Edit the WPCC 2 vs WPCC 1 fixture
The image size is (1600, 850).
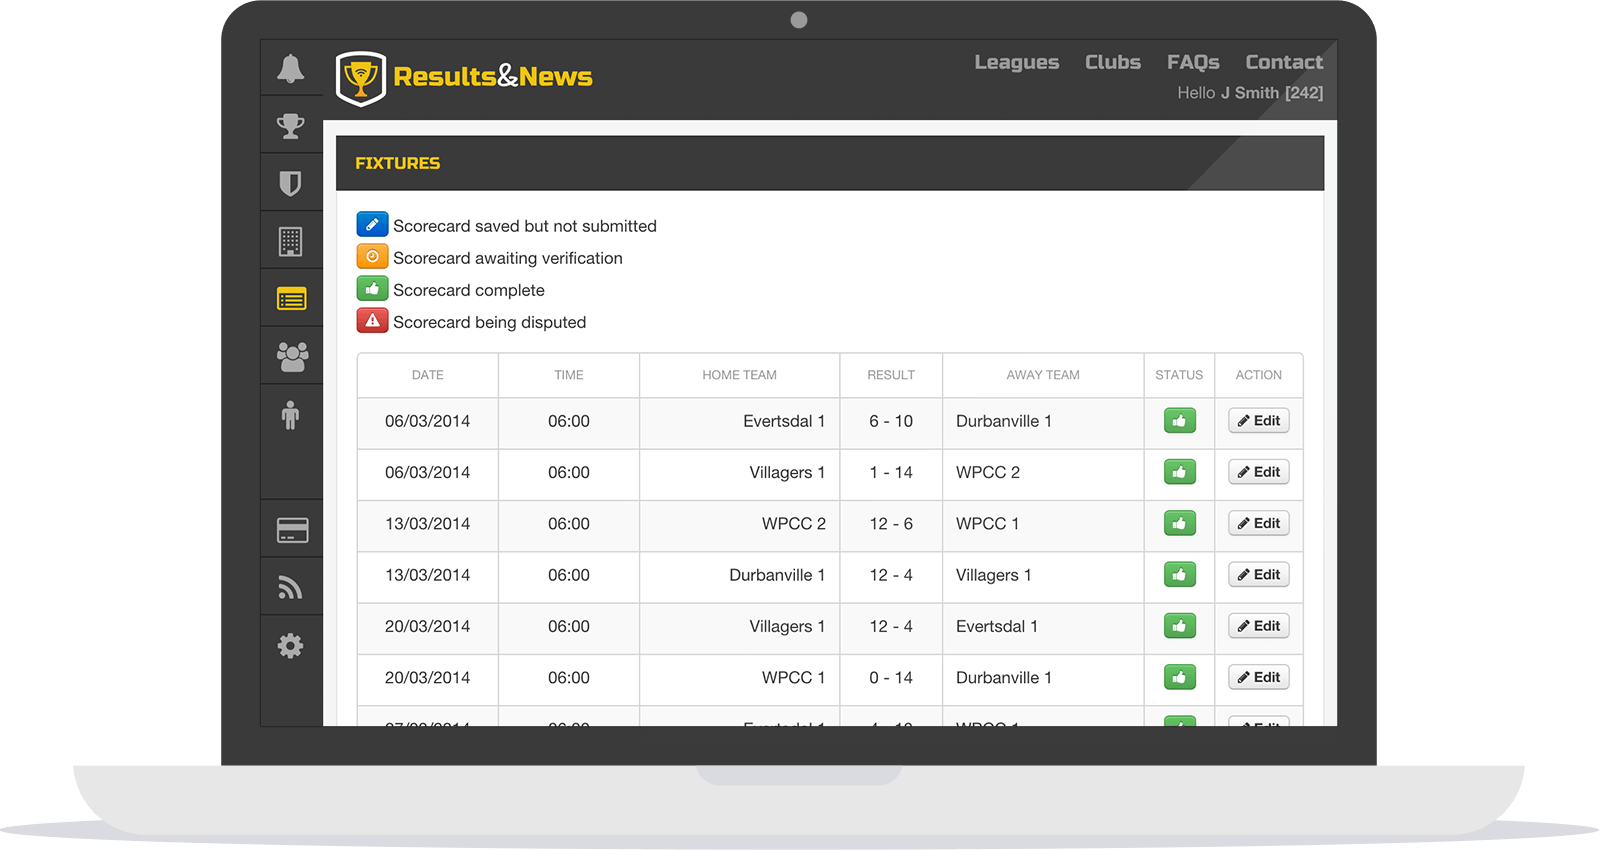tap(1258, 523)
